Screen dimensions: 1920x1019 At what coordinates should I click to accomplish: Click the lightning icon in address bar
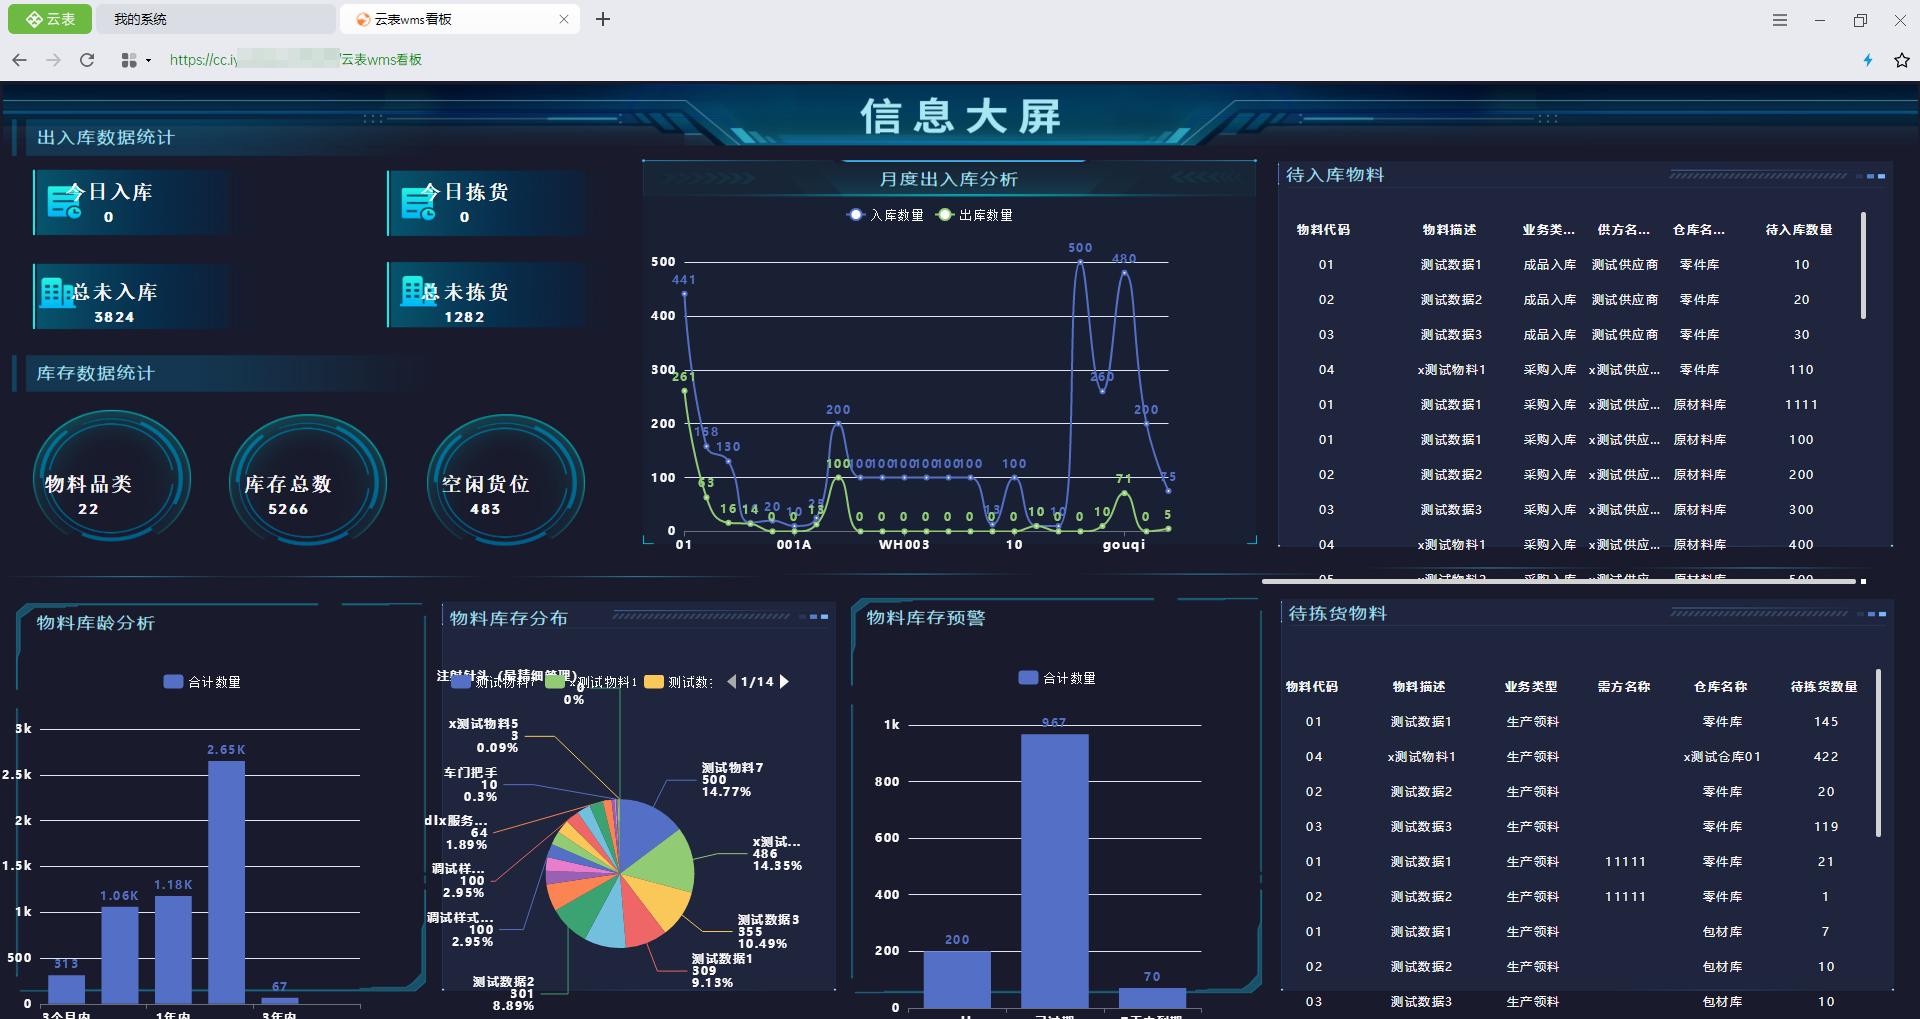pos(1867,60)
